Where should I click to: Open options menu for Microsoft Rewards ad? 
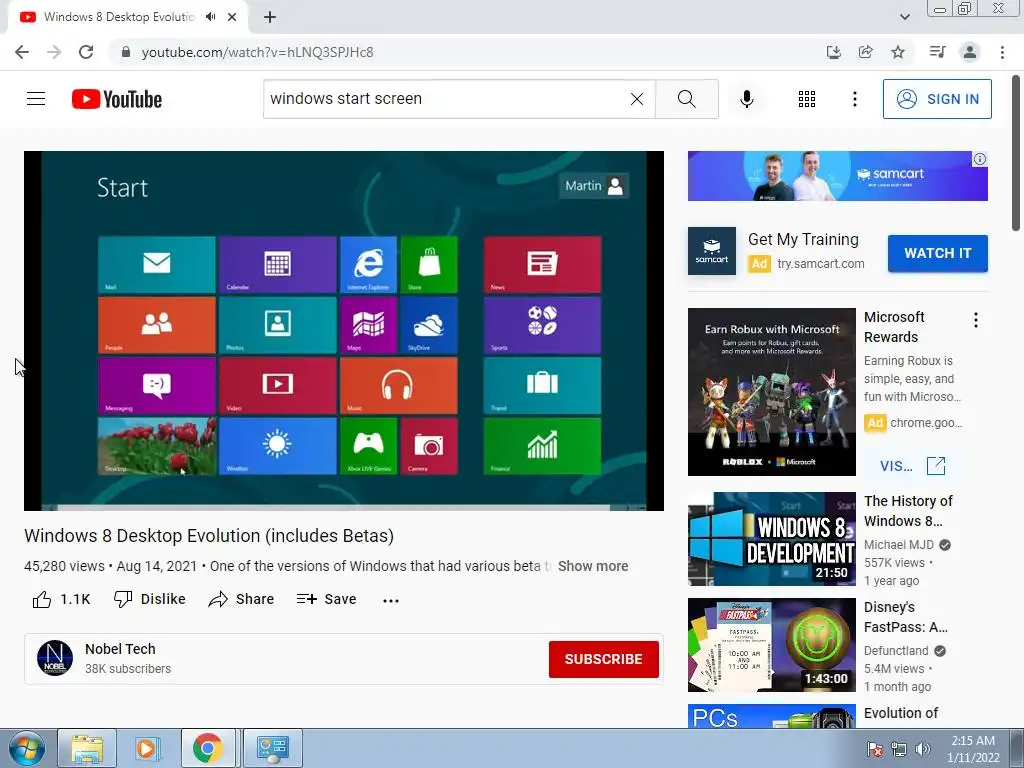[x=976, y=320]
